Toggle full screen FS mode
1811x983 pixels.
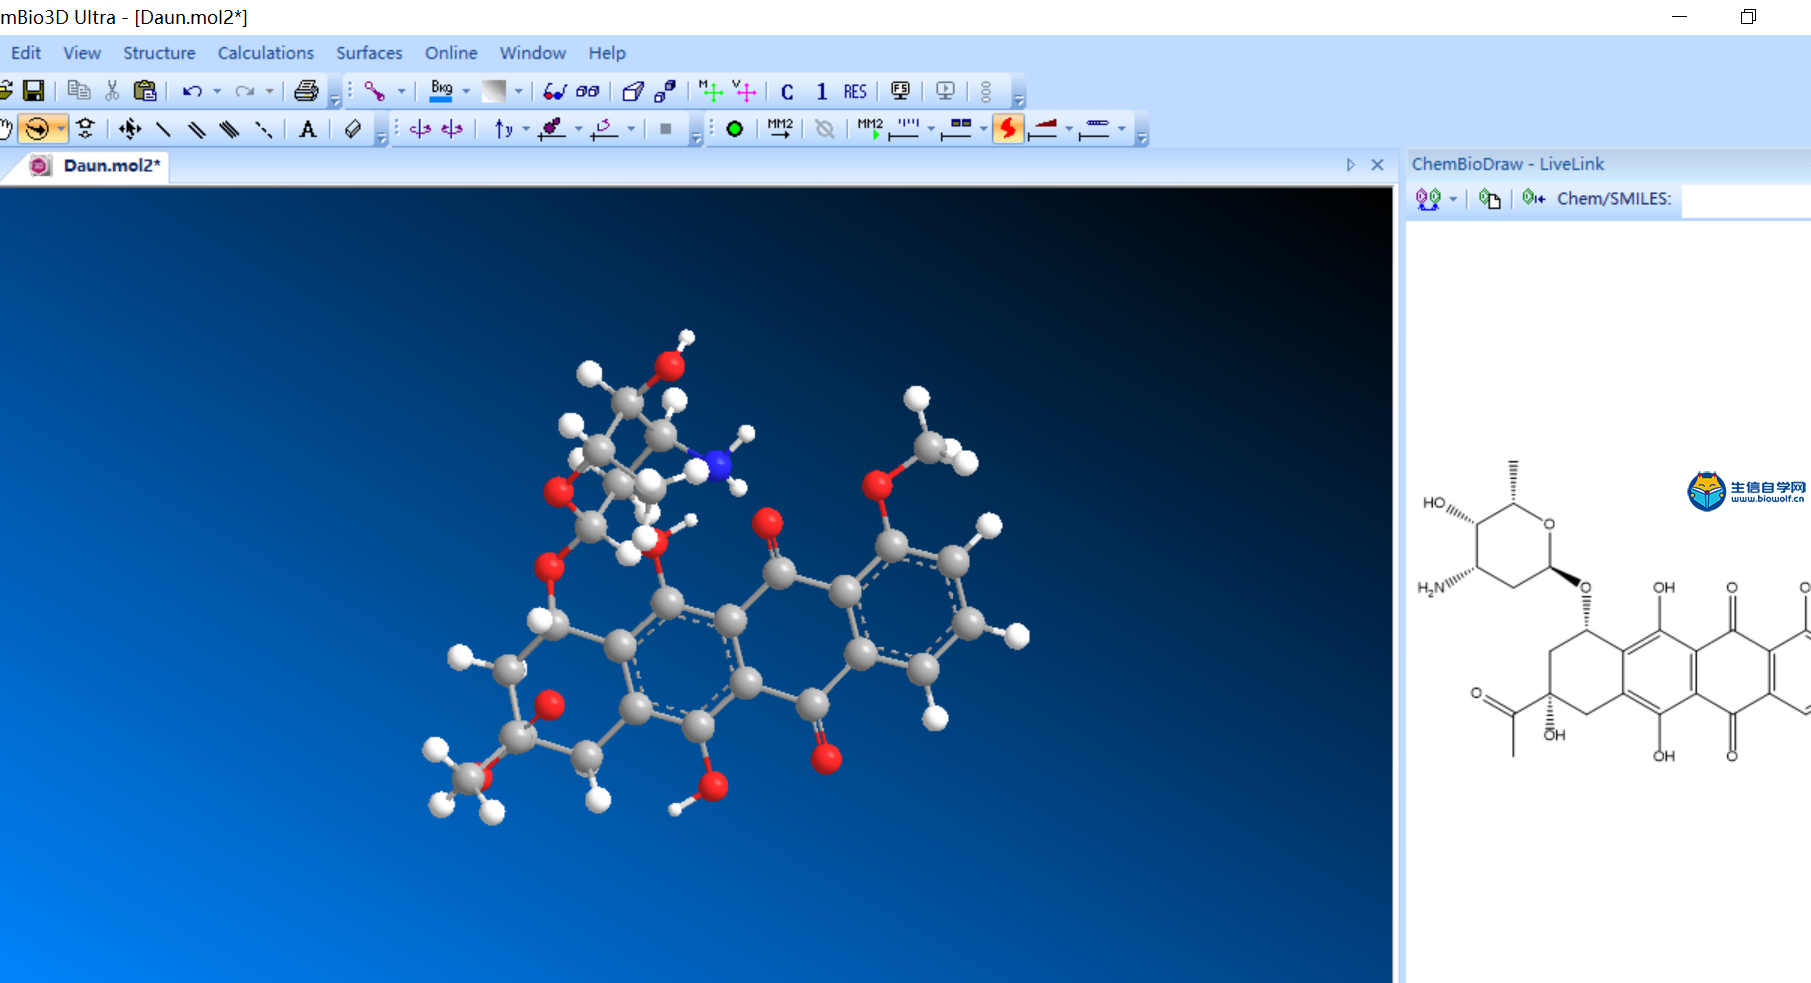coord(900,91)
